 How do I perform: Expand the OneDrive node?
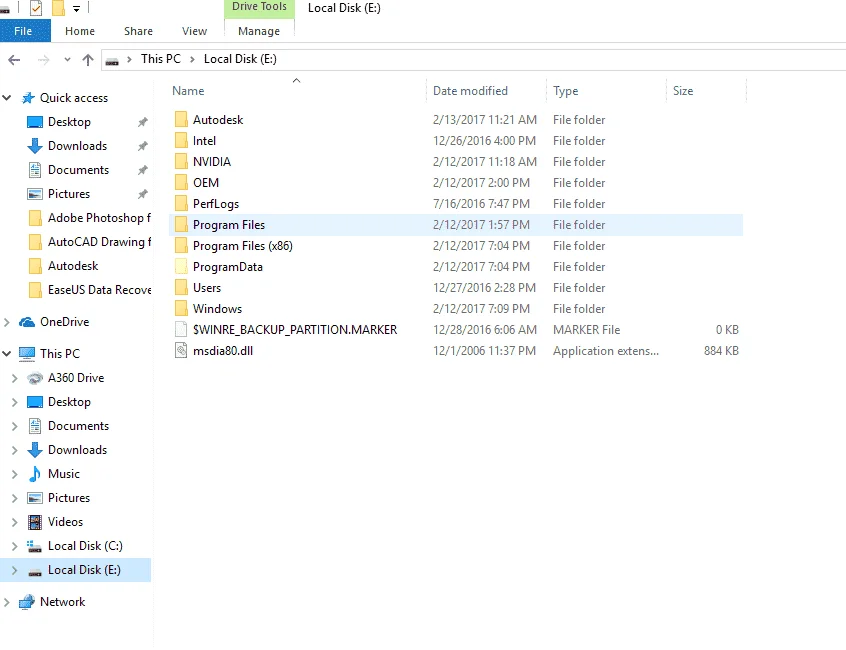[x=7, y=322]
